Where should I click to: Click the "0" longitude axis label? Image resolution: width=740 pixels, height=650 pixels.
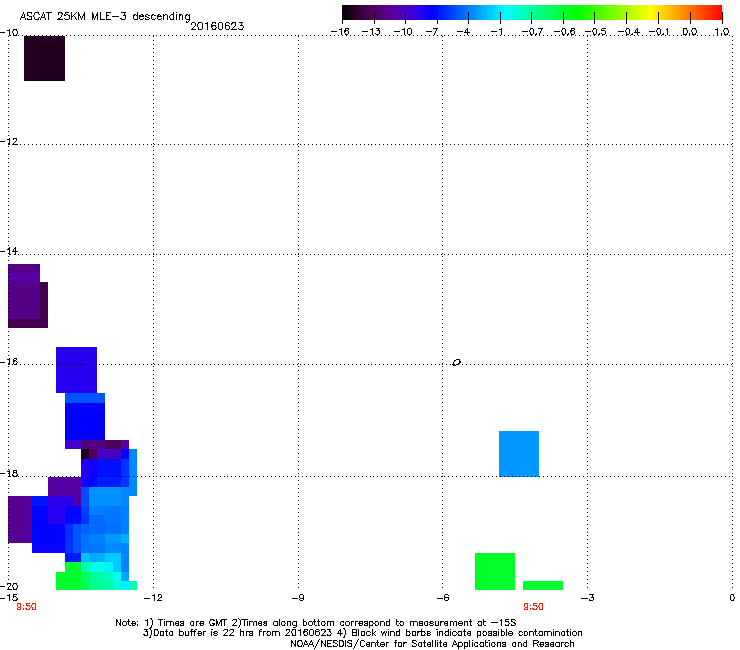pyautogui.click(x=732, y=598)
